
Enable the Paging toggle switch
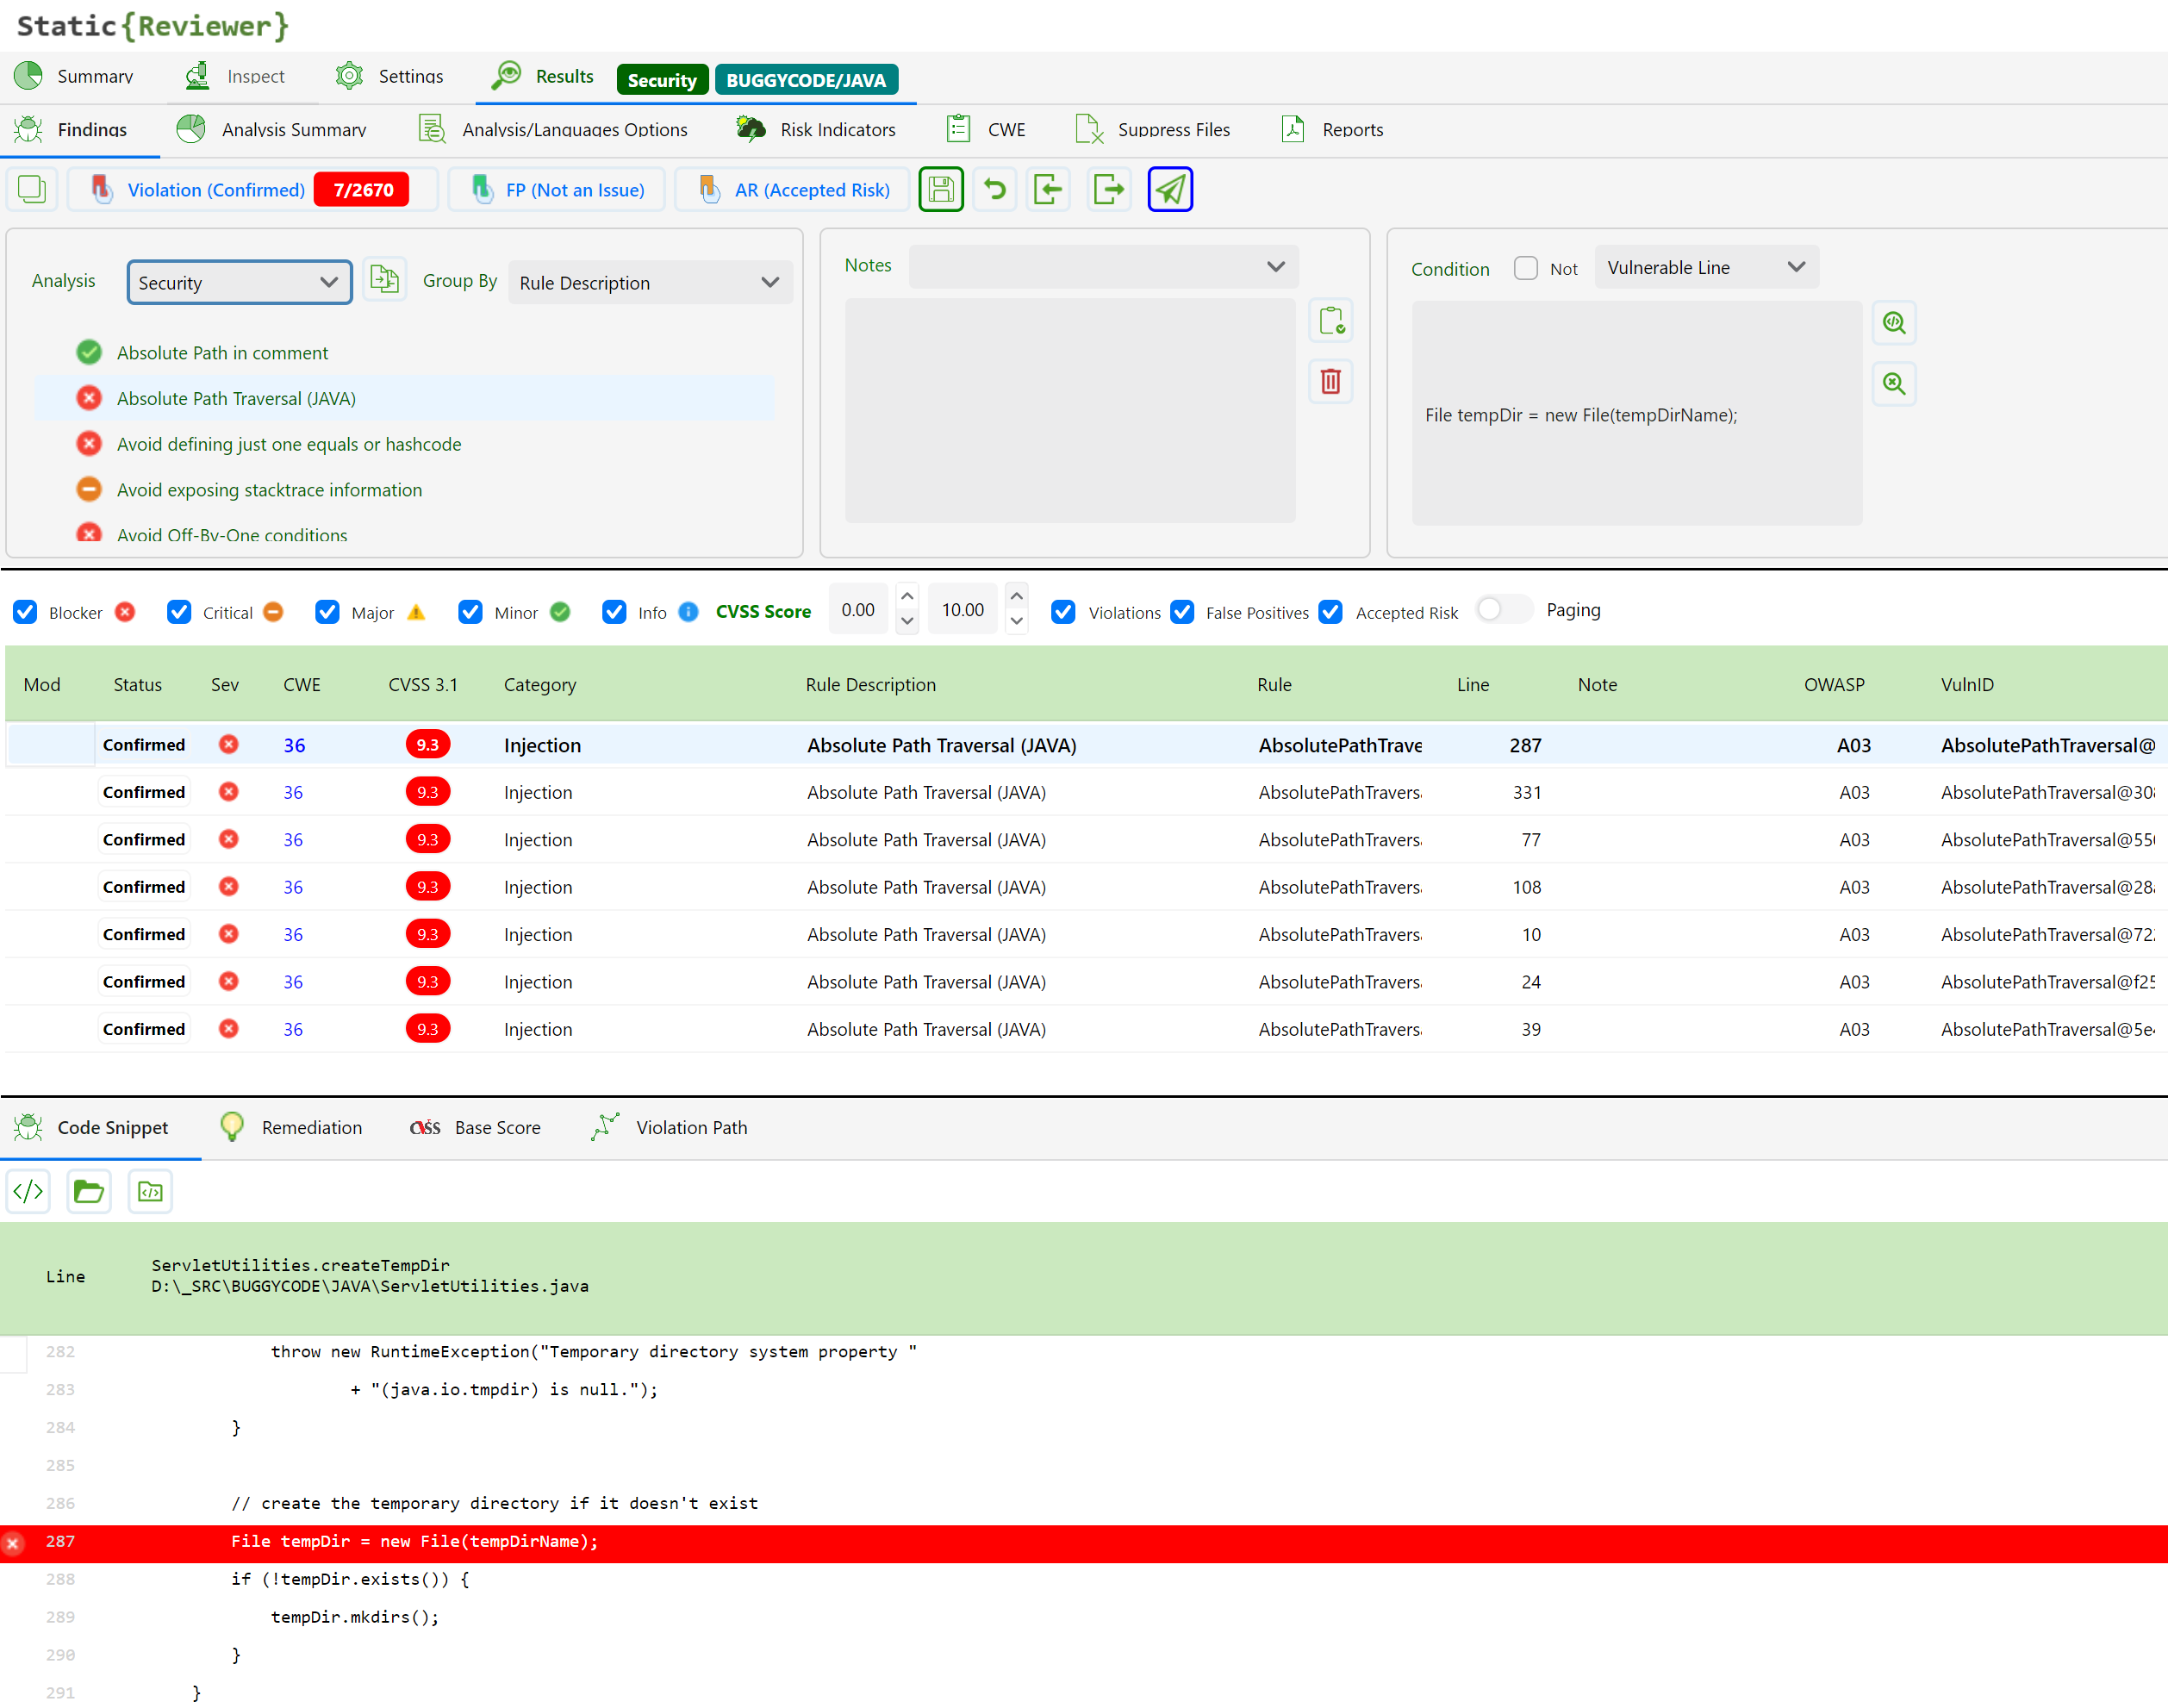point(1502,610)
